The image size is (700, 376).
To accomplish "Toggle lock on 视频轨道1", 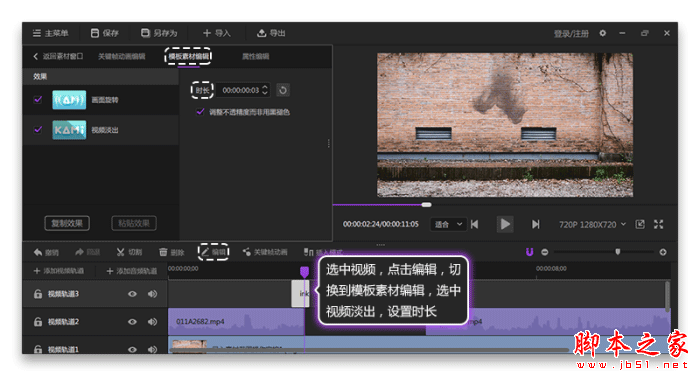I will [x=38, y=349].
